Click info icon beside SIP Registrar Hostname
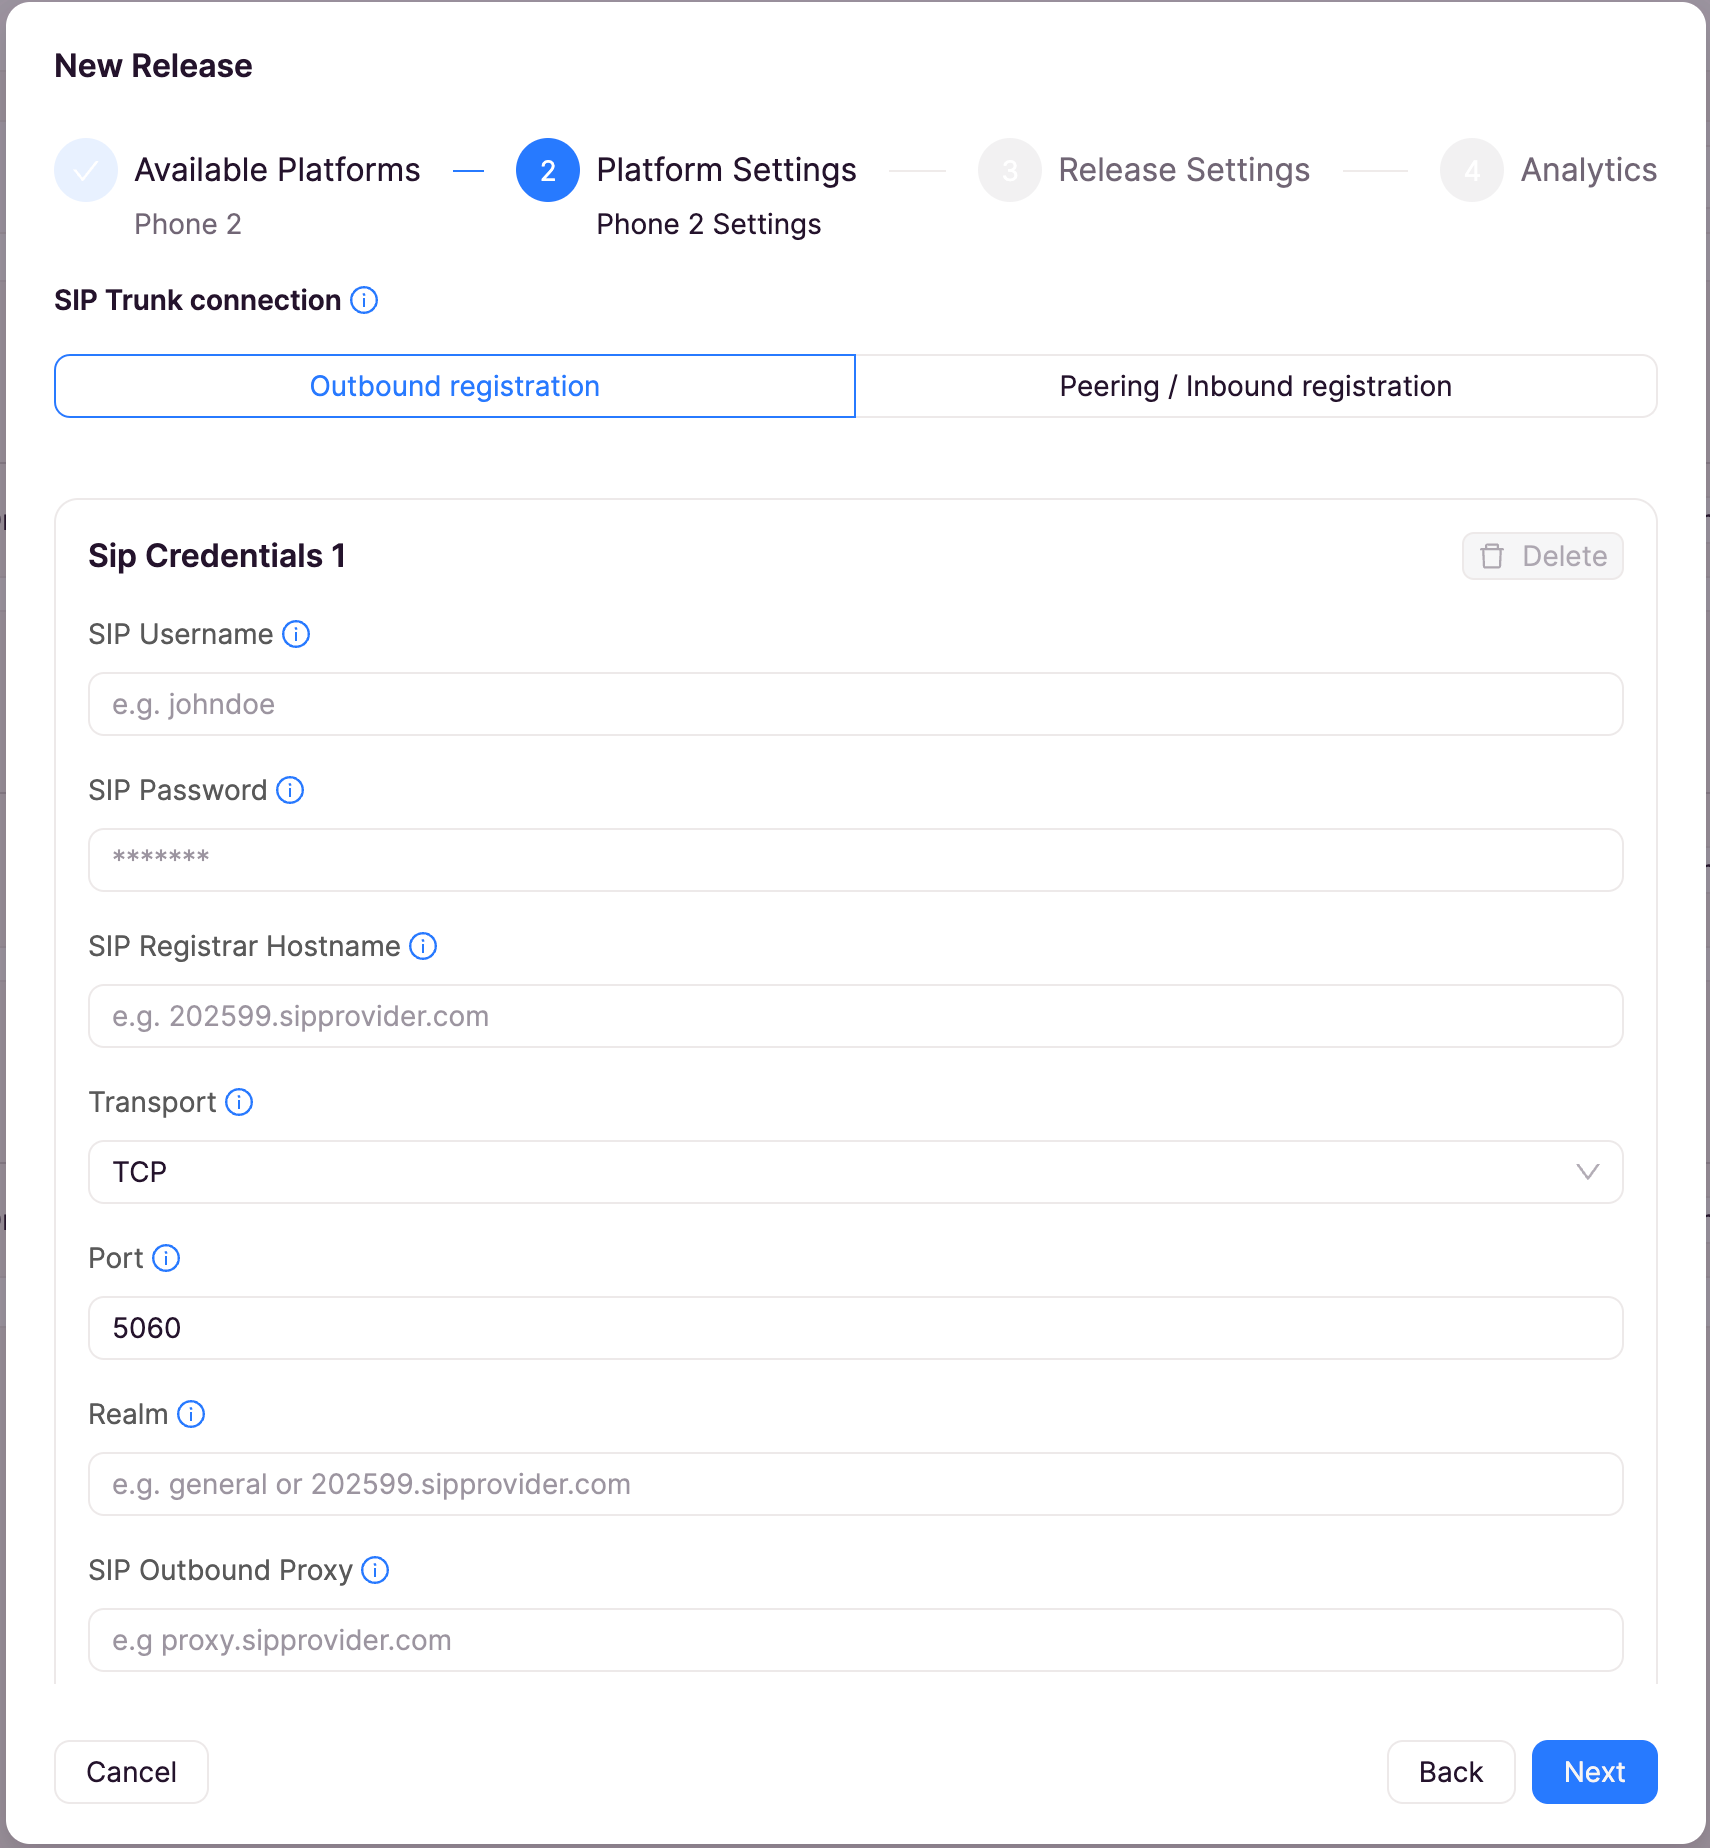1710x1848 pixels. pos(423,946)
